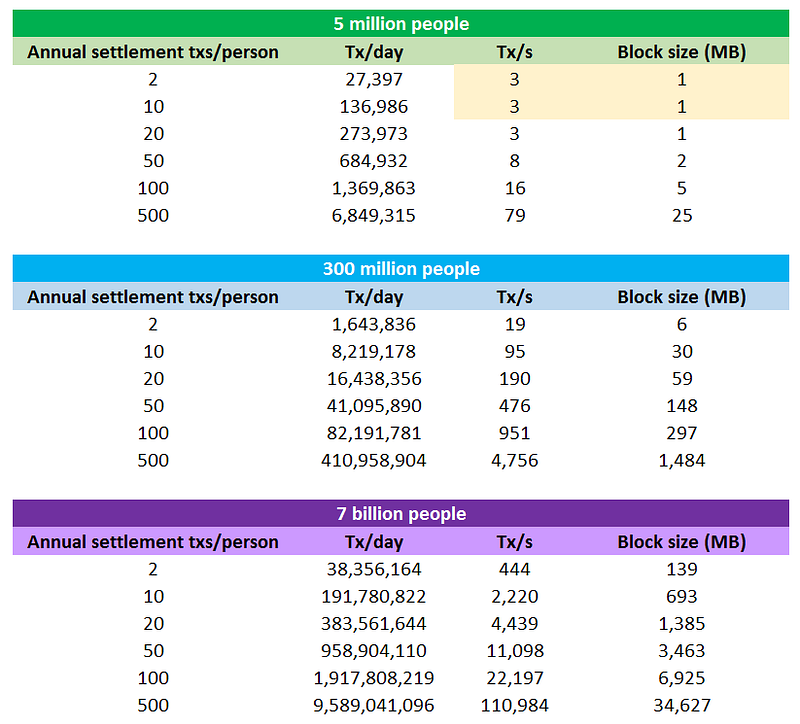Click the 38,356,164 cell
The height and width of the screenshot is (724, 800).
pos(374,569)
